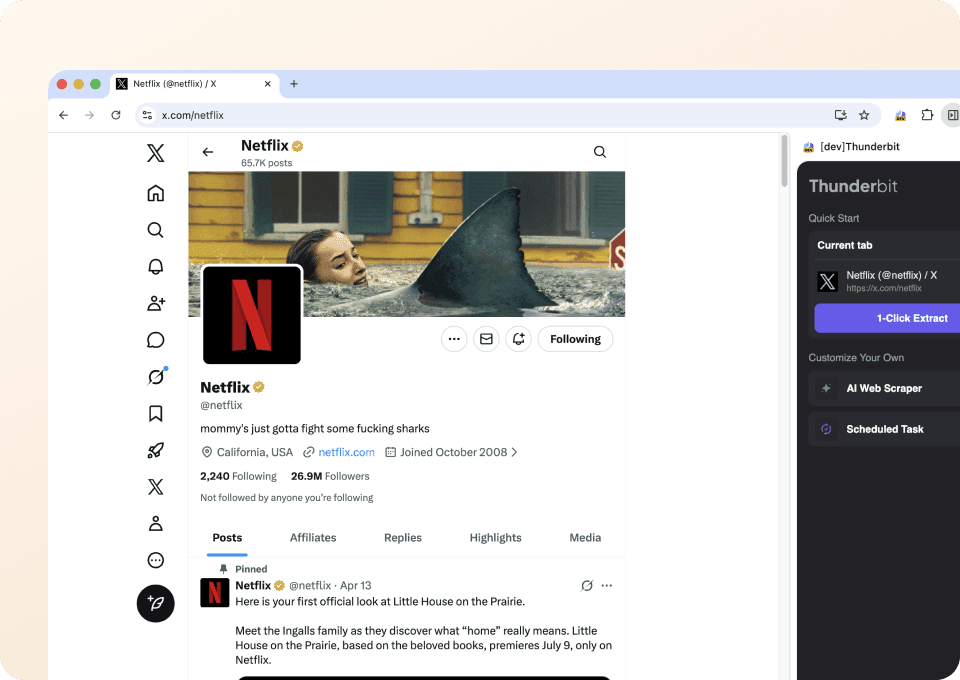Open Messages from the left sidebar

click(x=155, y=339)
